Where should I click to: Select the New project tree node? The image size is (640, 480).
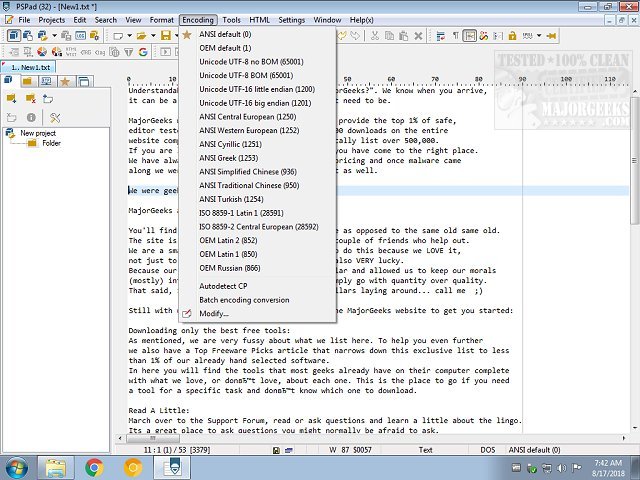pos(38,133)
